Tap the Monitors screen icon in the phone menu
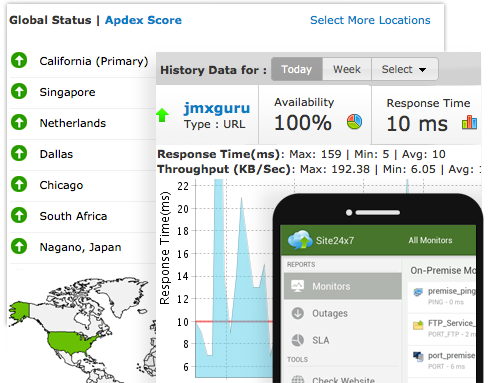The image size is (494, 383). click(297, 286)
